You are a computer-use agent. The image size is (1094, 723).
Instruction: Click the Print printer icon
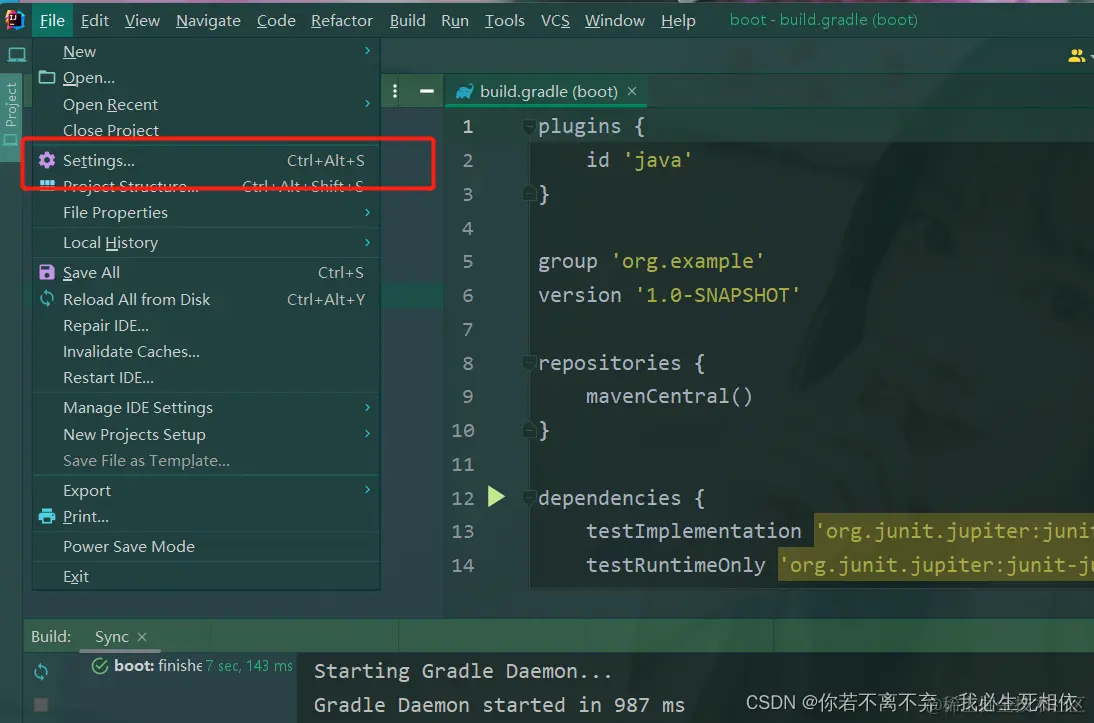(x=47, y=516)
